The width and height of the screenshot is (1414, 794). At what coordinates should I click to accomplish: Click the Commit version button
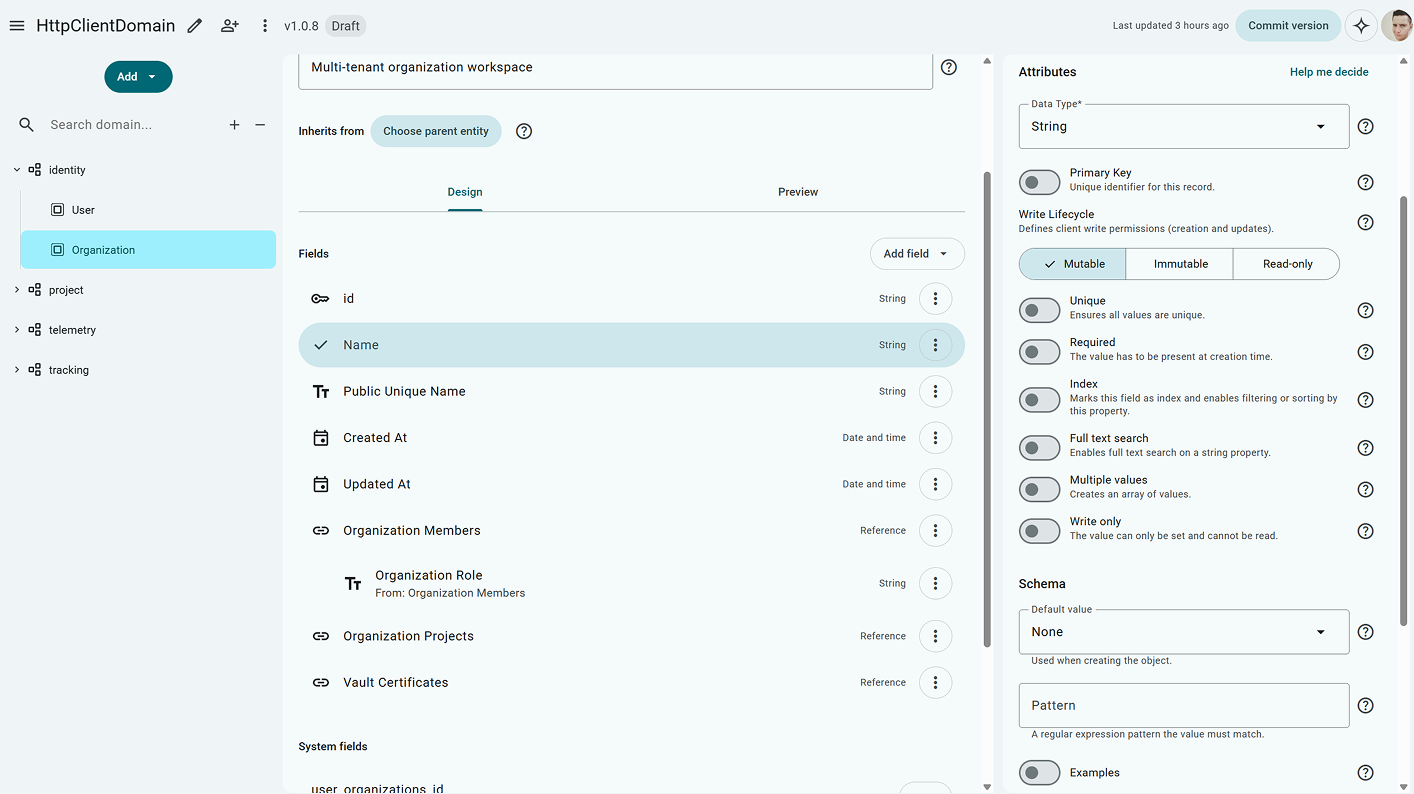[1288, 26]
